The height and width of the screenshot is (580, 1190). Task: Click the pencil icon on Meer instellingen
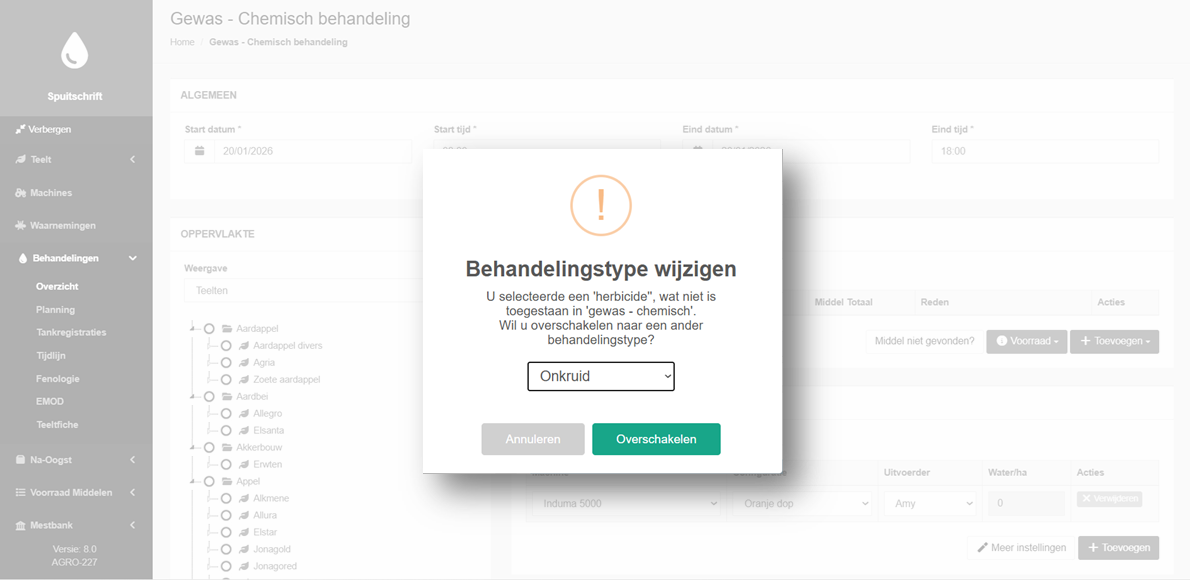pyautogui.click(x=983, y=547)
